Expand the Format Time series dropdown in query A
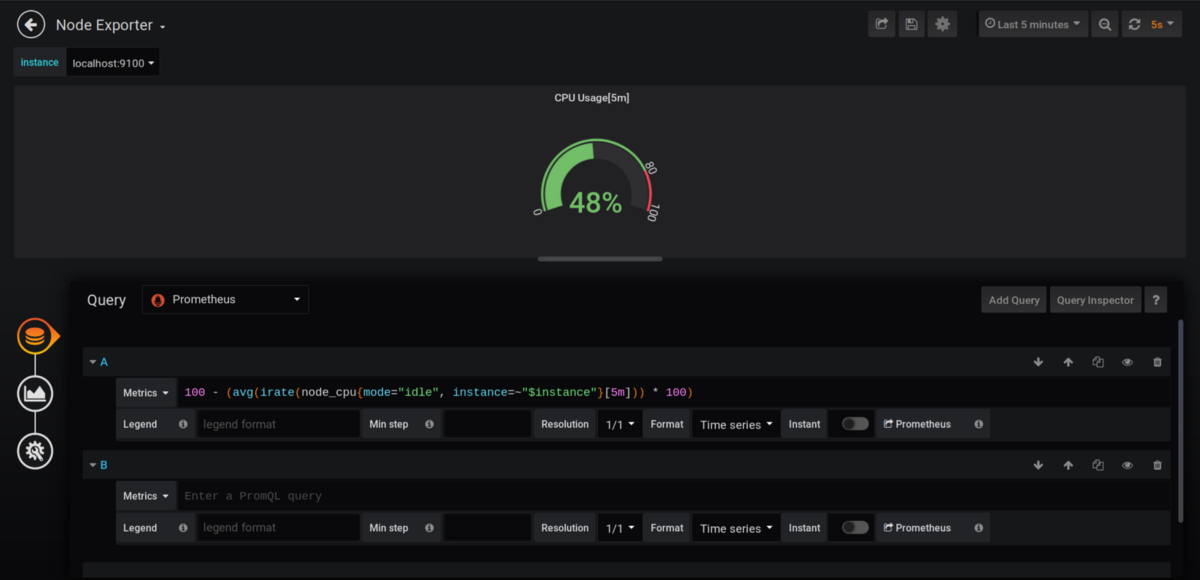The width and height of the screenshot is (1200, 580). point(737,424)
